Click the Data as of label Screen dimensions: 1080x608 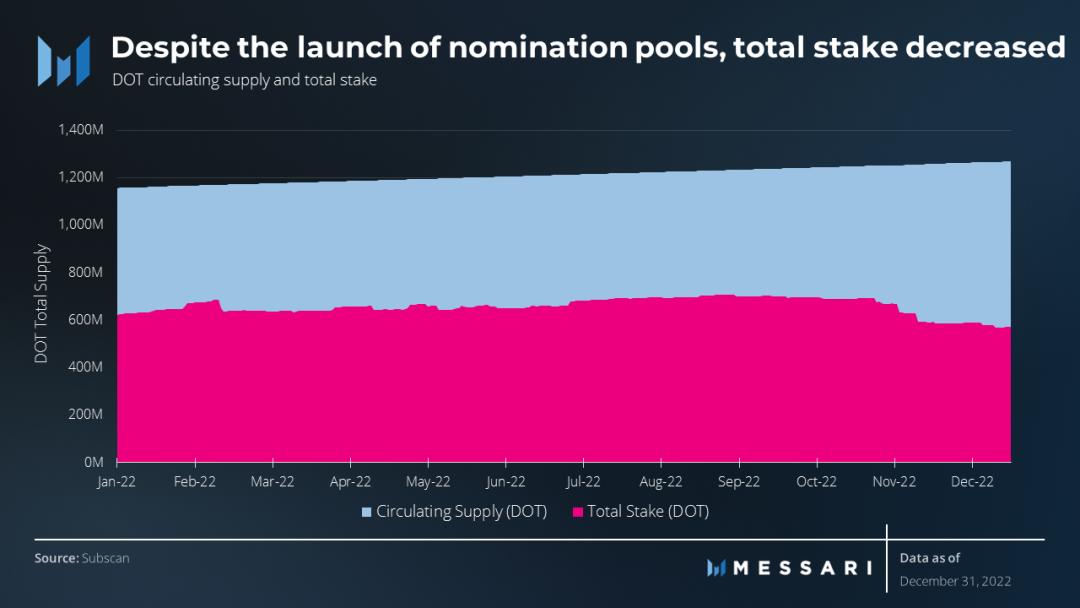pyautogui.click(x=930, y=558)
